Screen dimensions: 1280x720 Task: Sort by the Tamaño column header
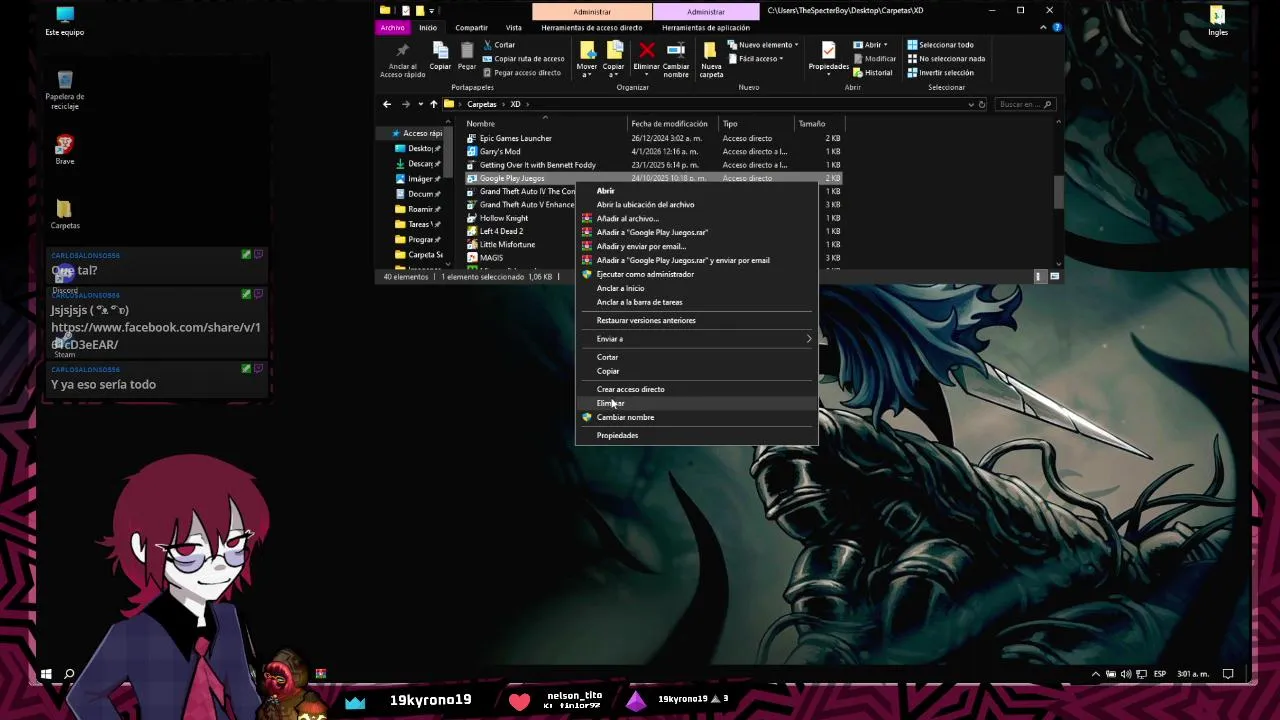point(812,124)
